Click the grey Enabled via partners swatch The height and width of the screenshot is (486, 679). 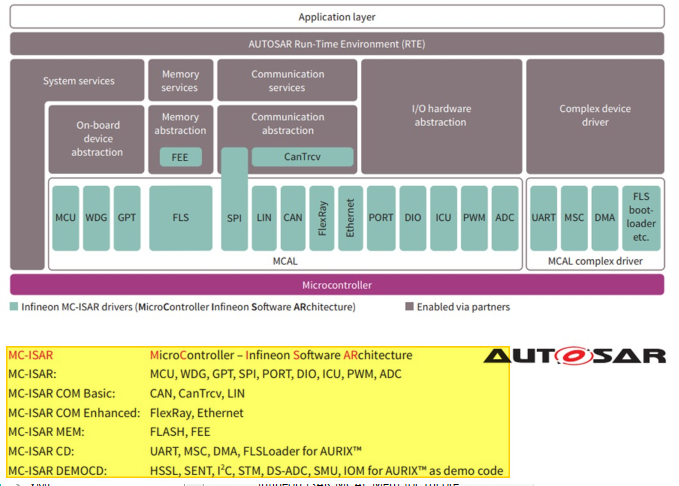(x=409, y=307)
